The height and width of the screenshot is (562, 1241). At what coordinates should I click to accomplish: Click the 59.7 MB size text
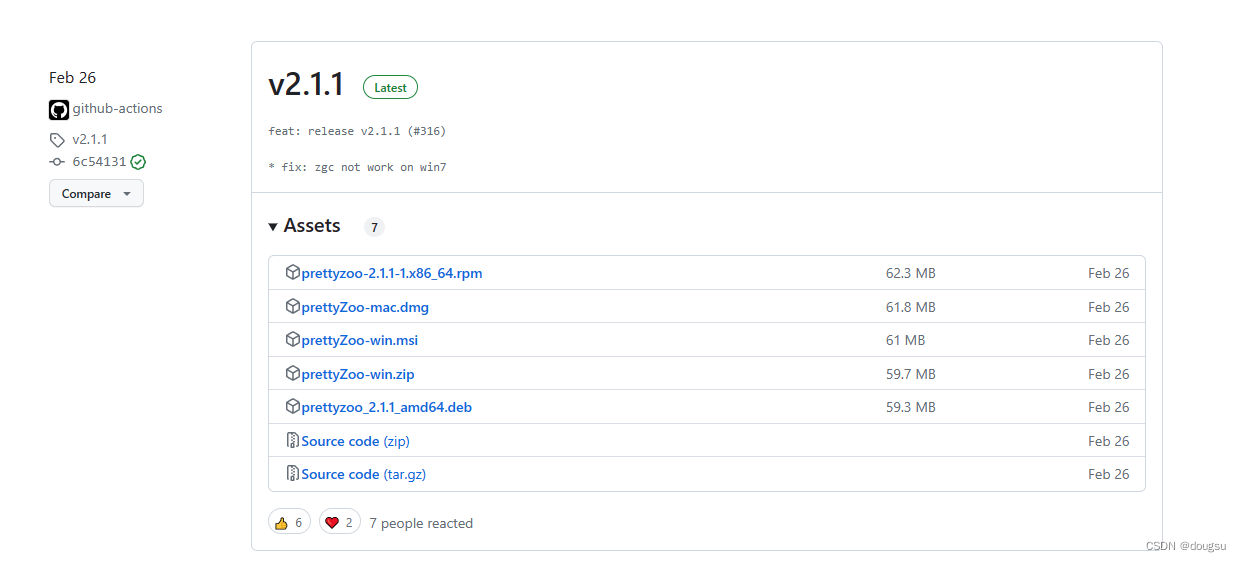point(911,374)
